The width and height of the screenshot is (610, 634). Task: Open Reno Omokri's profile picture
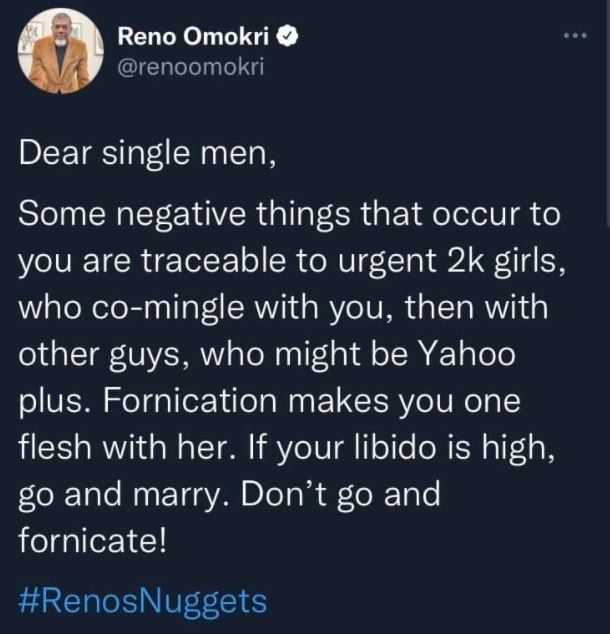pyautogui.click(x=59, y=51)
